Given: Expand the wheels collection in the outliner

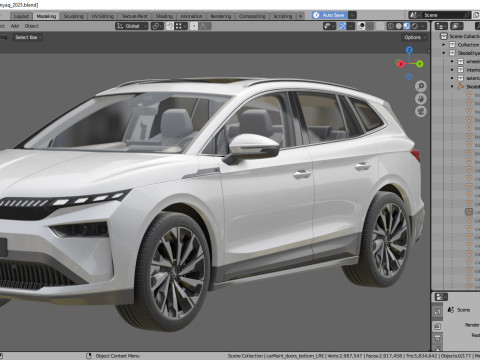Looking at the screenshot, I should 452,61.
